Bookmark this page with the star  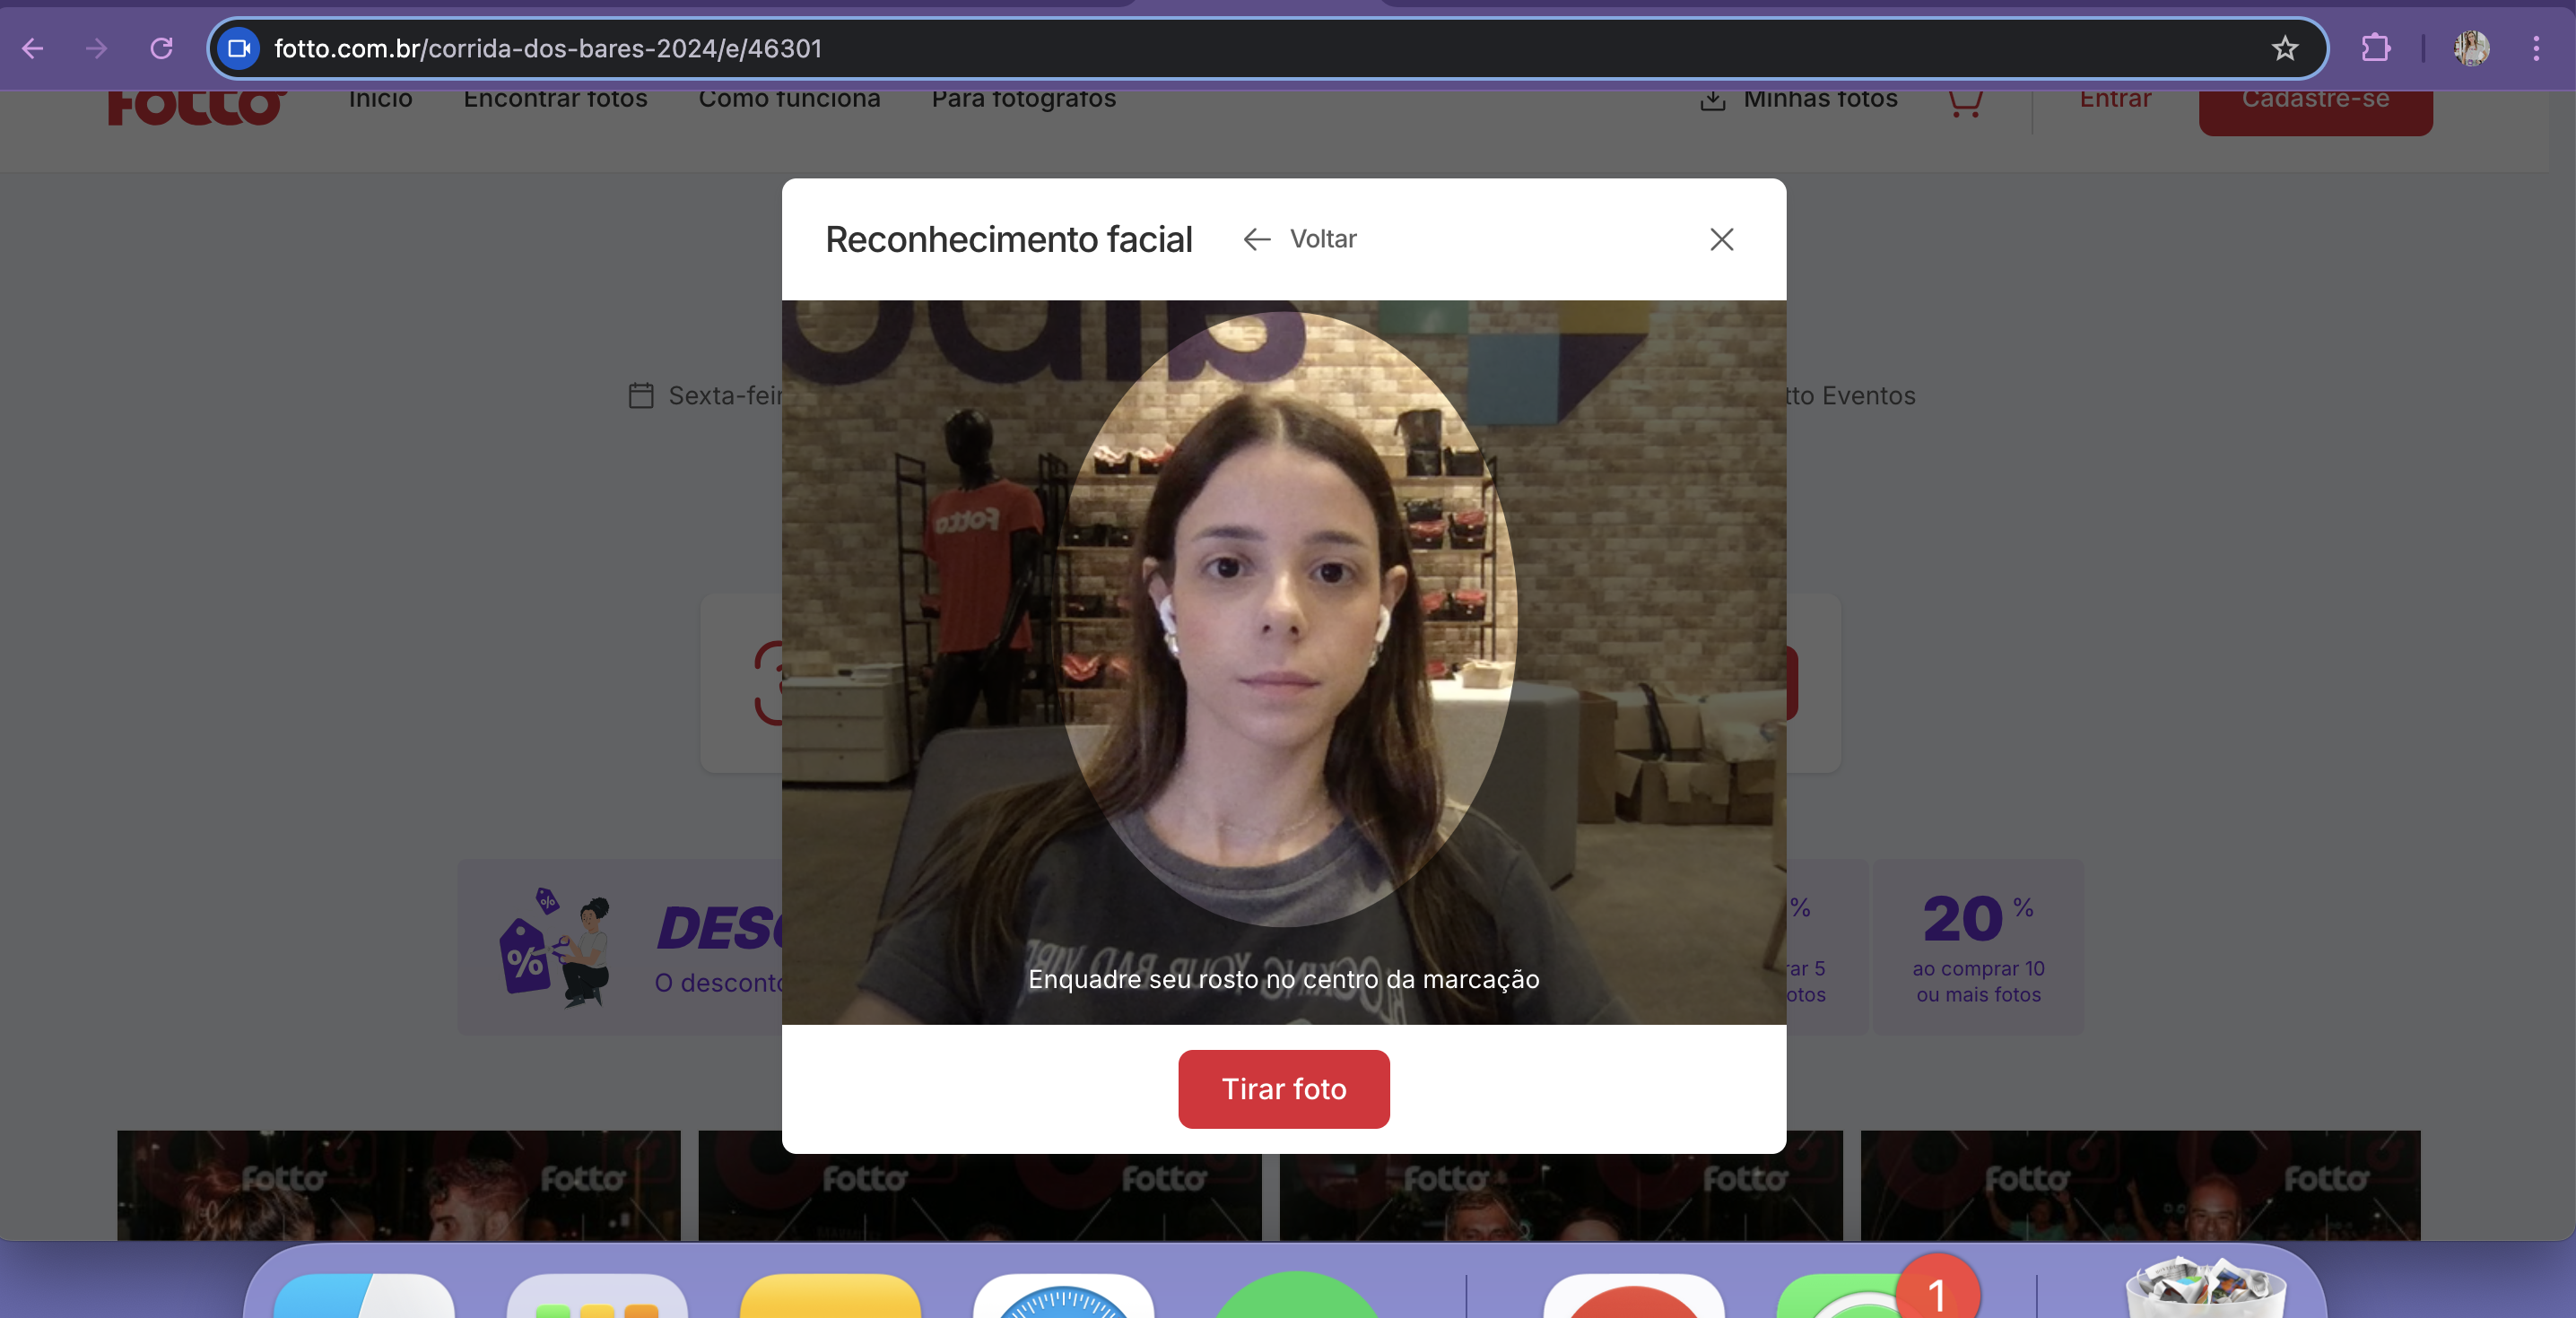click(2285, 48)
